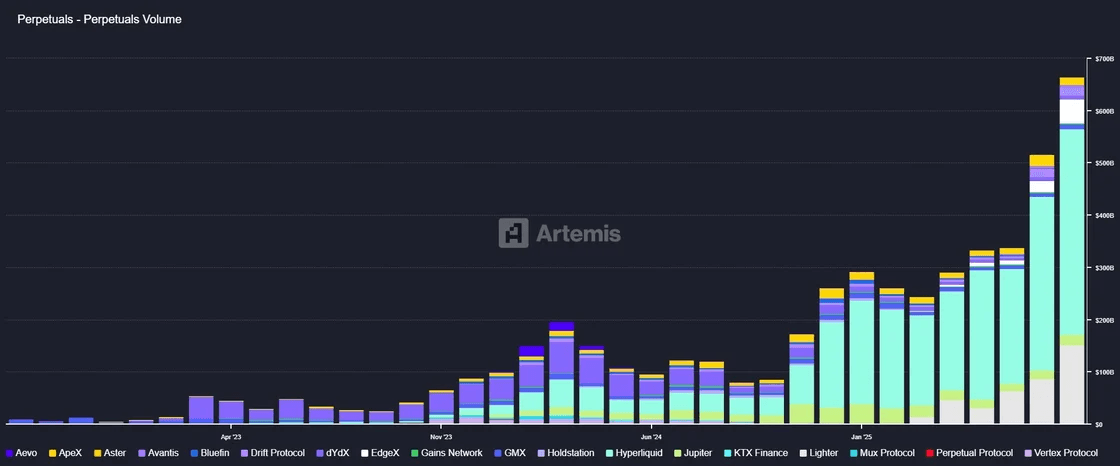The width and height of the screenshot is (1120, 466).
Task: Toggle the Bluefin series
Action: pos(210,453)
